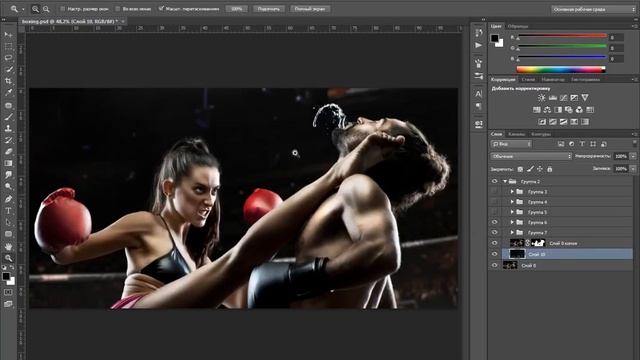Screen dimensions: 640x360
Task: Add a Levels adjustment
Action: 553,98
